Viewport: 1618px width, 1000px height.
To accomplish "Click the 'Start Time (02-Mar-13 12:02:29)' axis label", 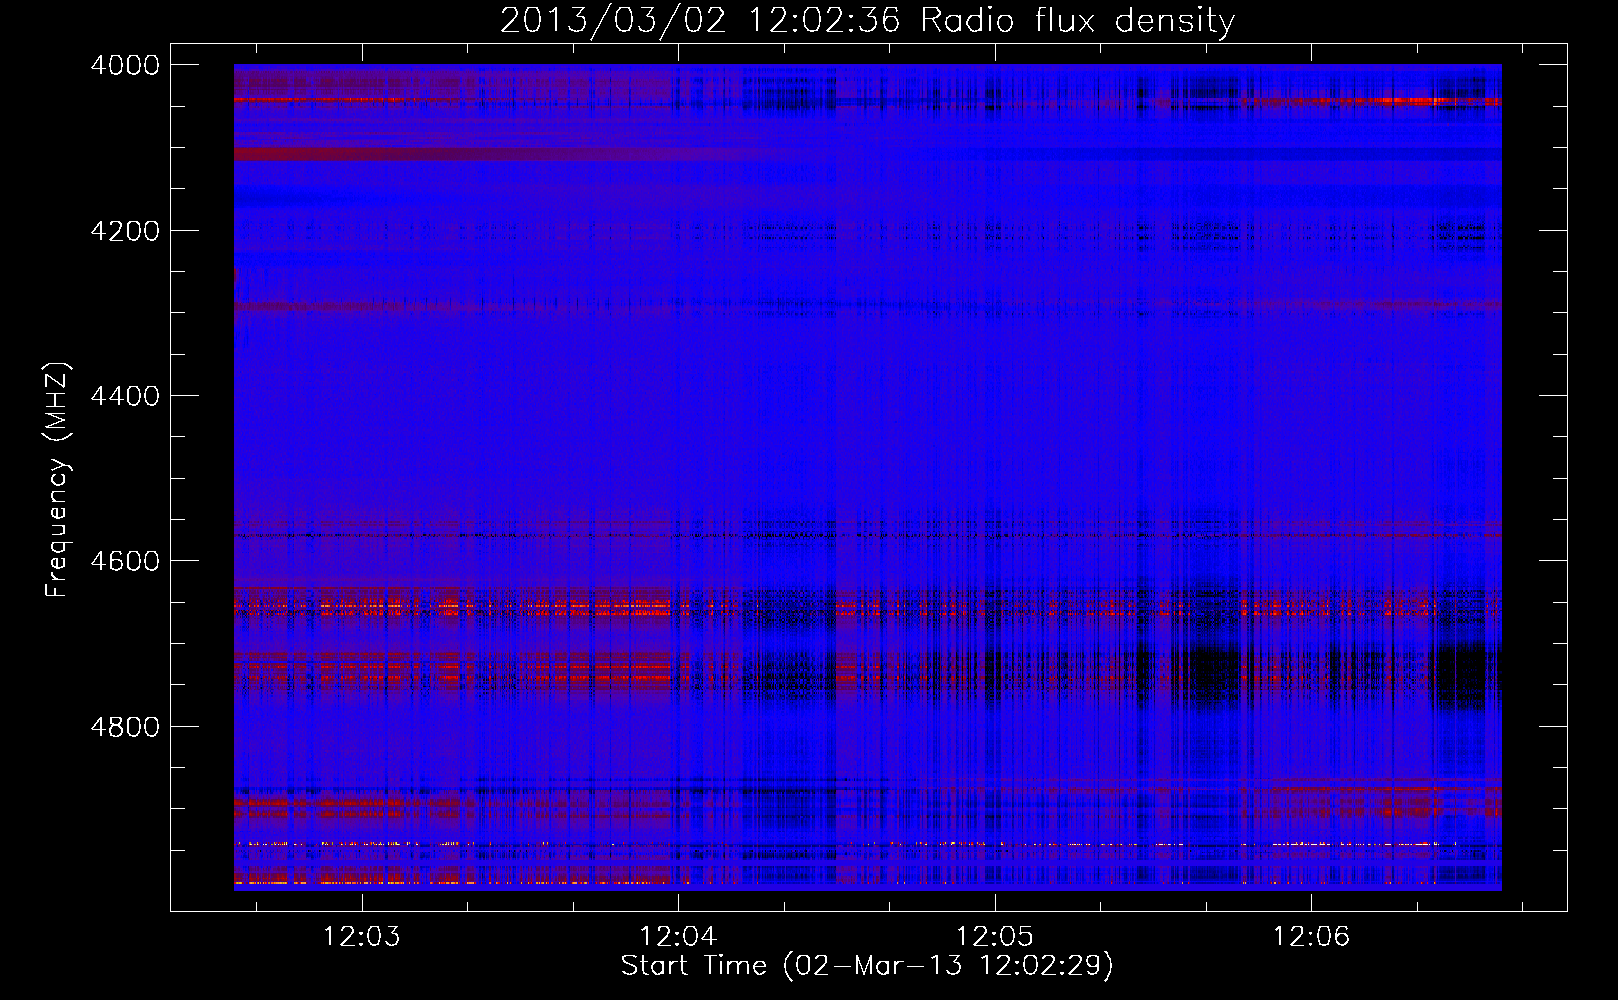I will point(867,966).
